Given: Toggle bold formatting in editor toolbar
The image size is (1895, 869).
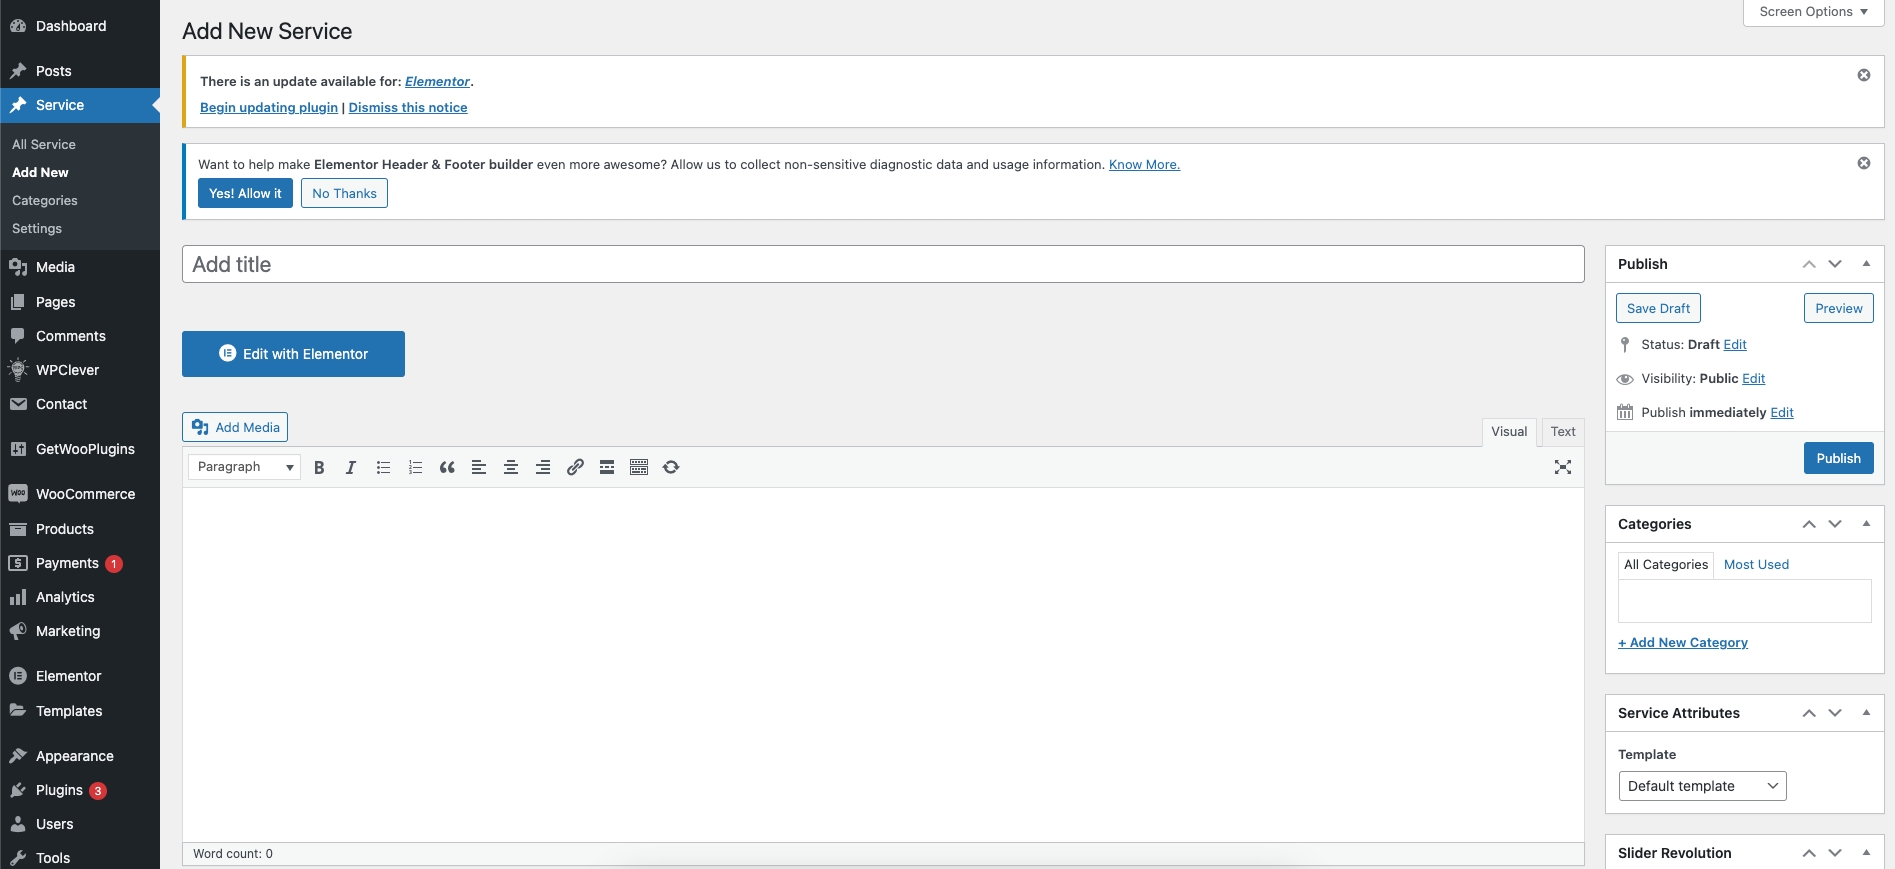Looking at the screenshot, I should click(x=319, y=467).
